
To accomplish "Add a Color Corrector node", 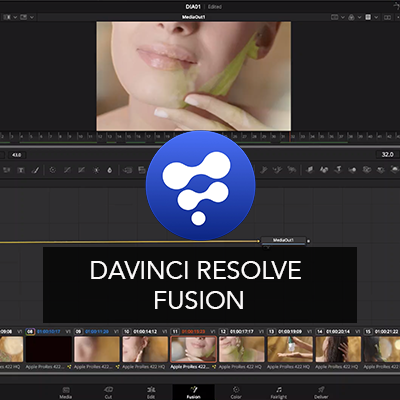I will tap(53, 170).
